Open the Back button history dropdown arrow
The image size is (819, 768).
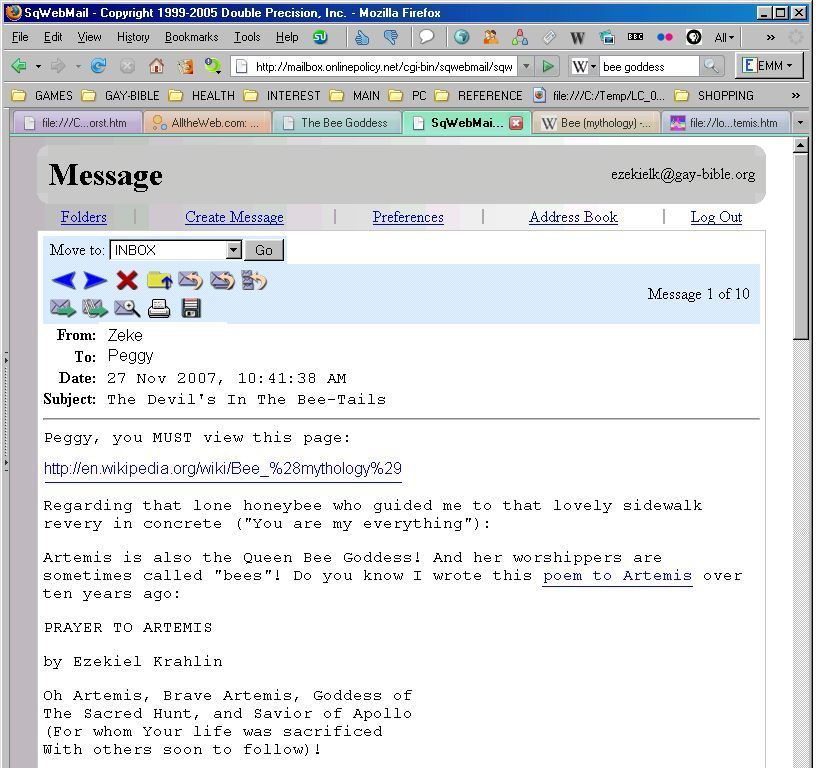pyautogui.click(x=38, y=66)
